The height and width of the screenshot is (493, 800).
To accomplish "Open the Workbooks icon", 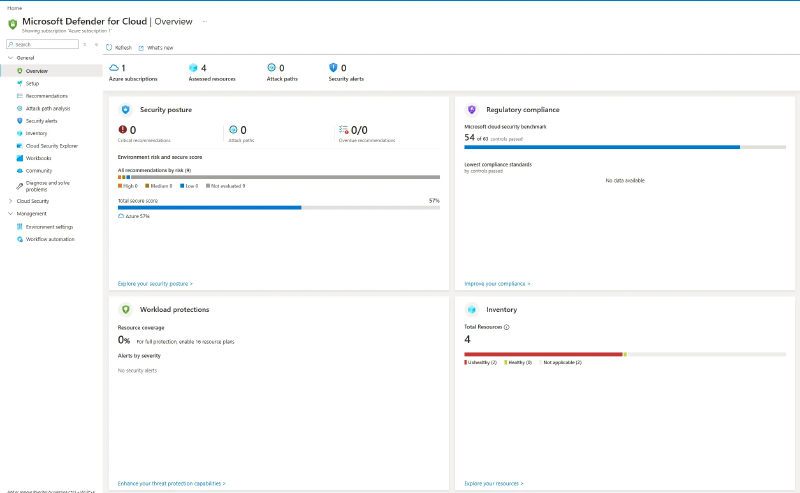I will tap(20, 158).
